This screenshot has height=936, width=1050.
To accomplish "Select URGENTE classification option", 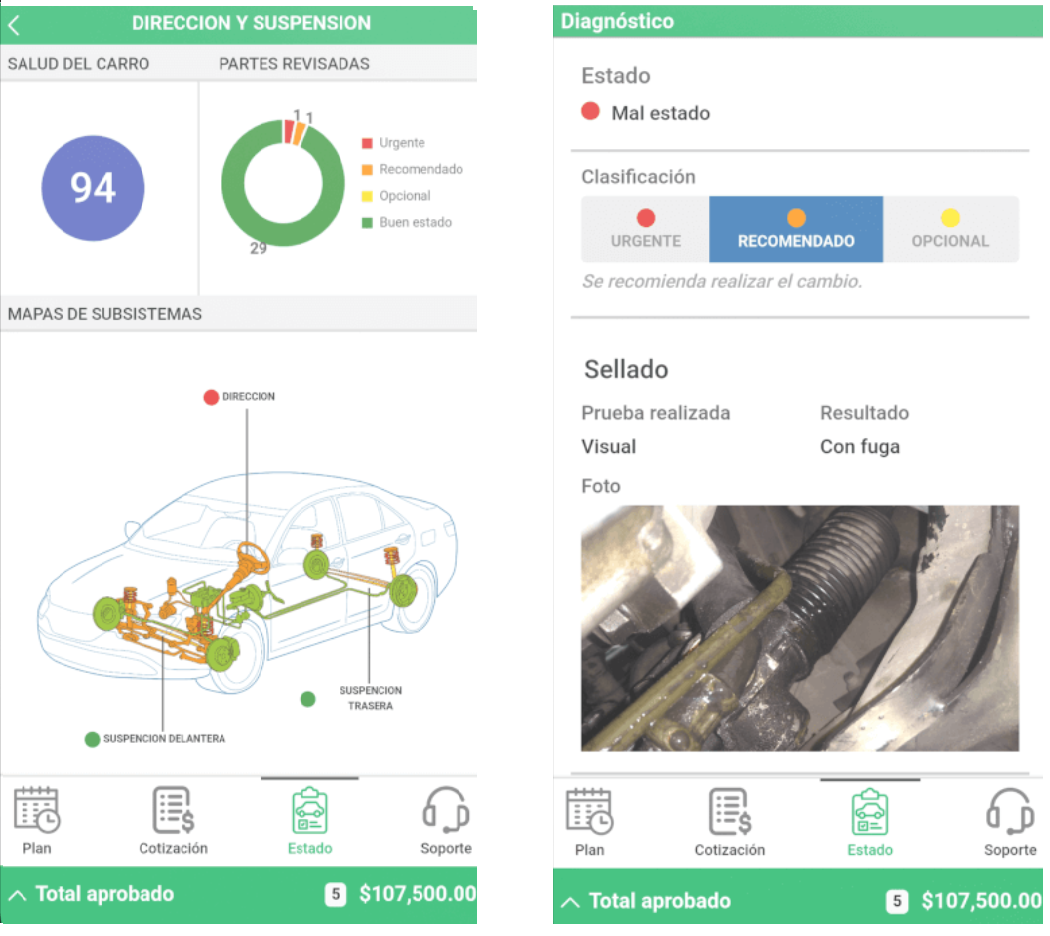I will (646, 229).
